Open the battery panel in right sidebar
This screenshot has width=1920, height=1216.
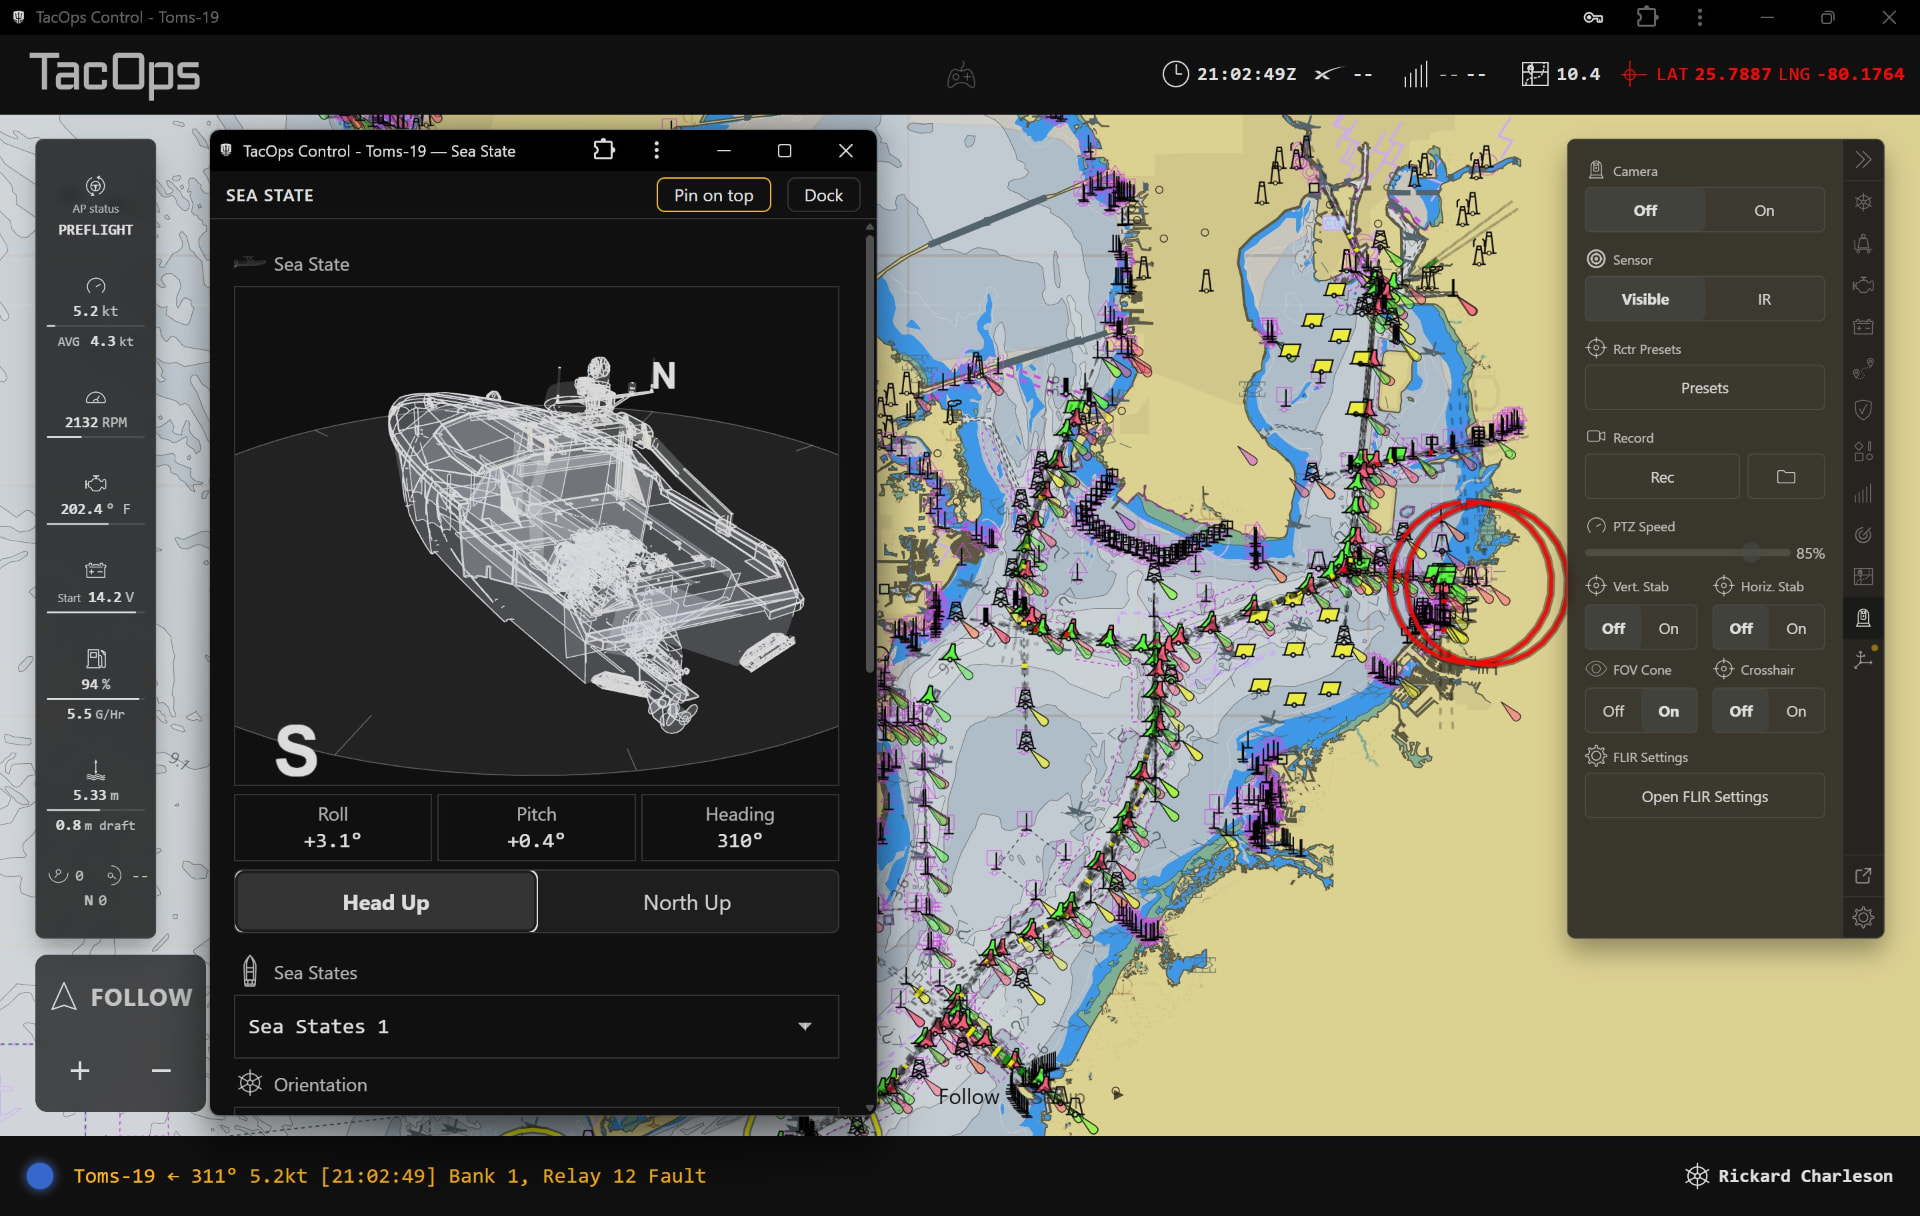pyautogui.click(x=1863, y=327)
